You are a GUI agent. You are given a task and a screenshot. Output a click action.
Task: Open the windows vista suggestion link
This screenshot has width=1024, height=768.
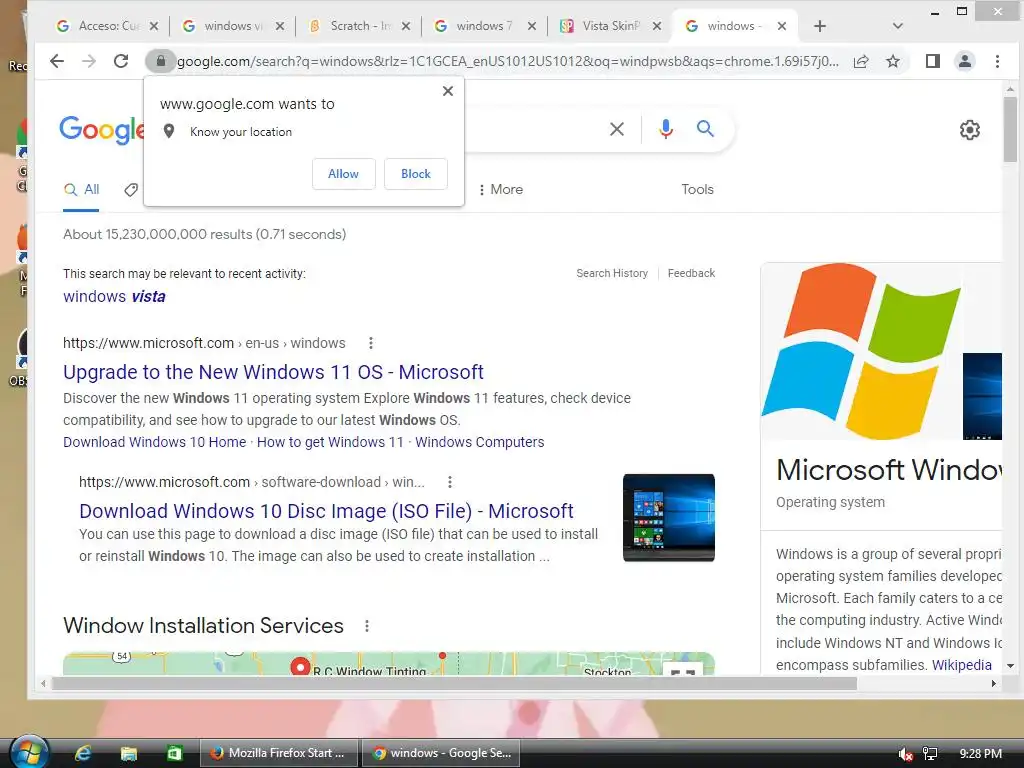point(114,296)
